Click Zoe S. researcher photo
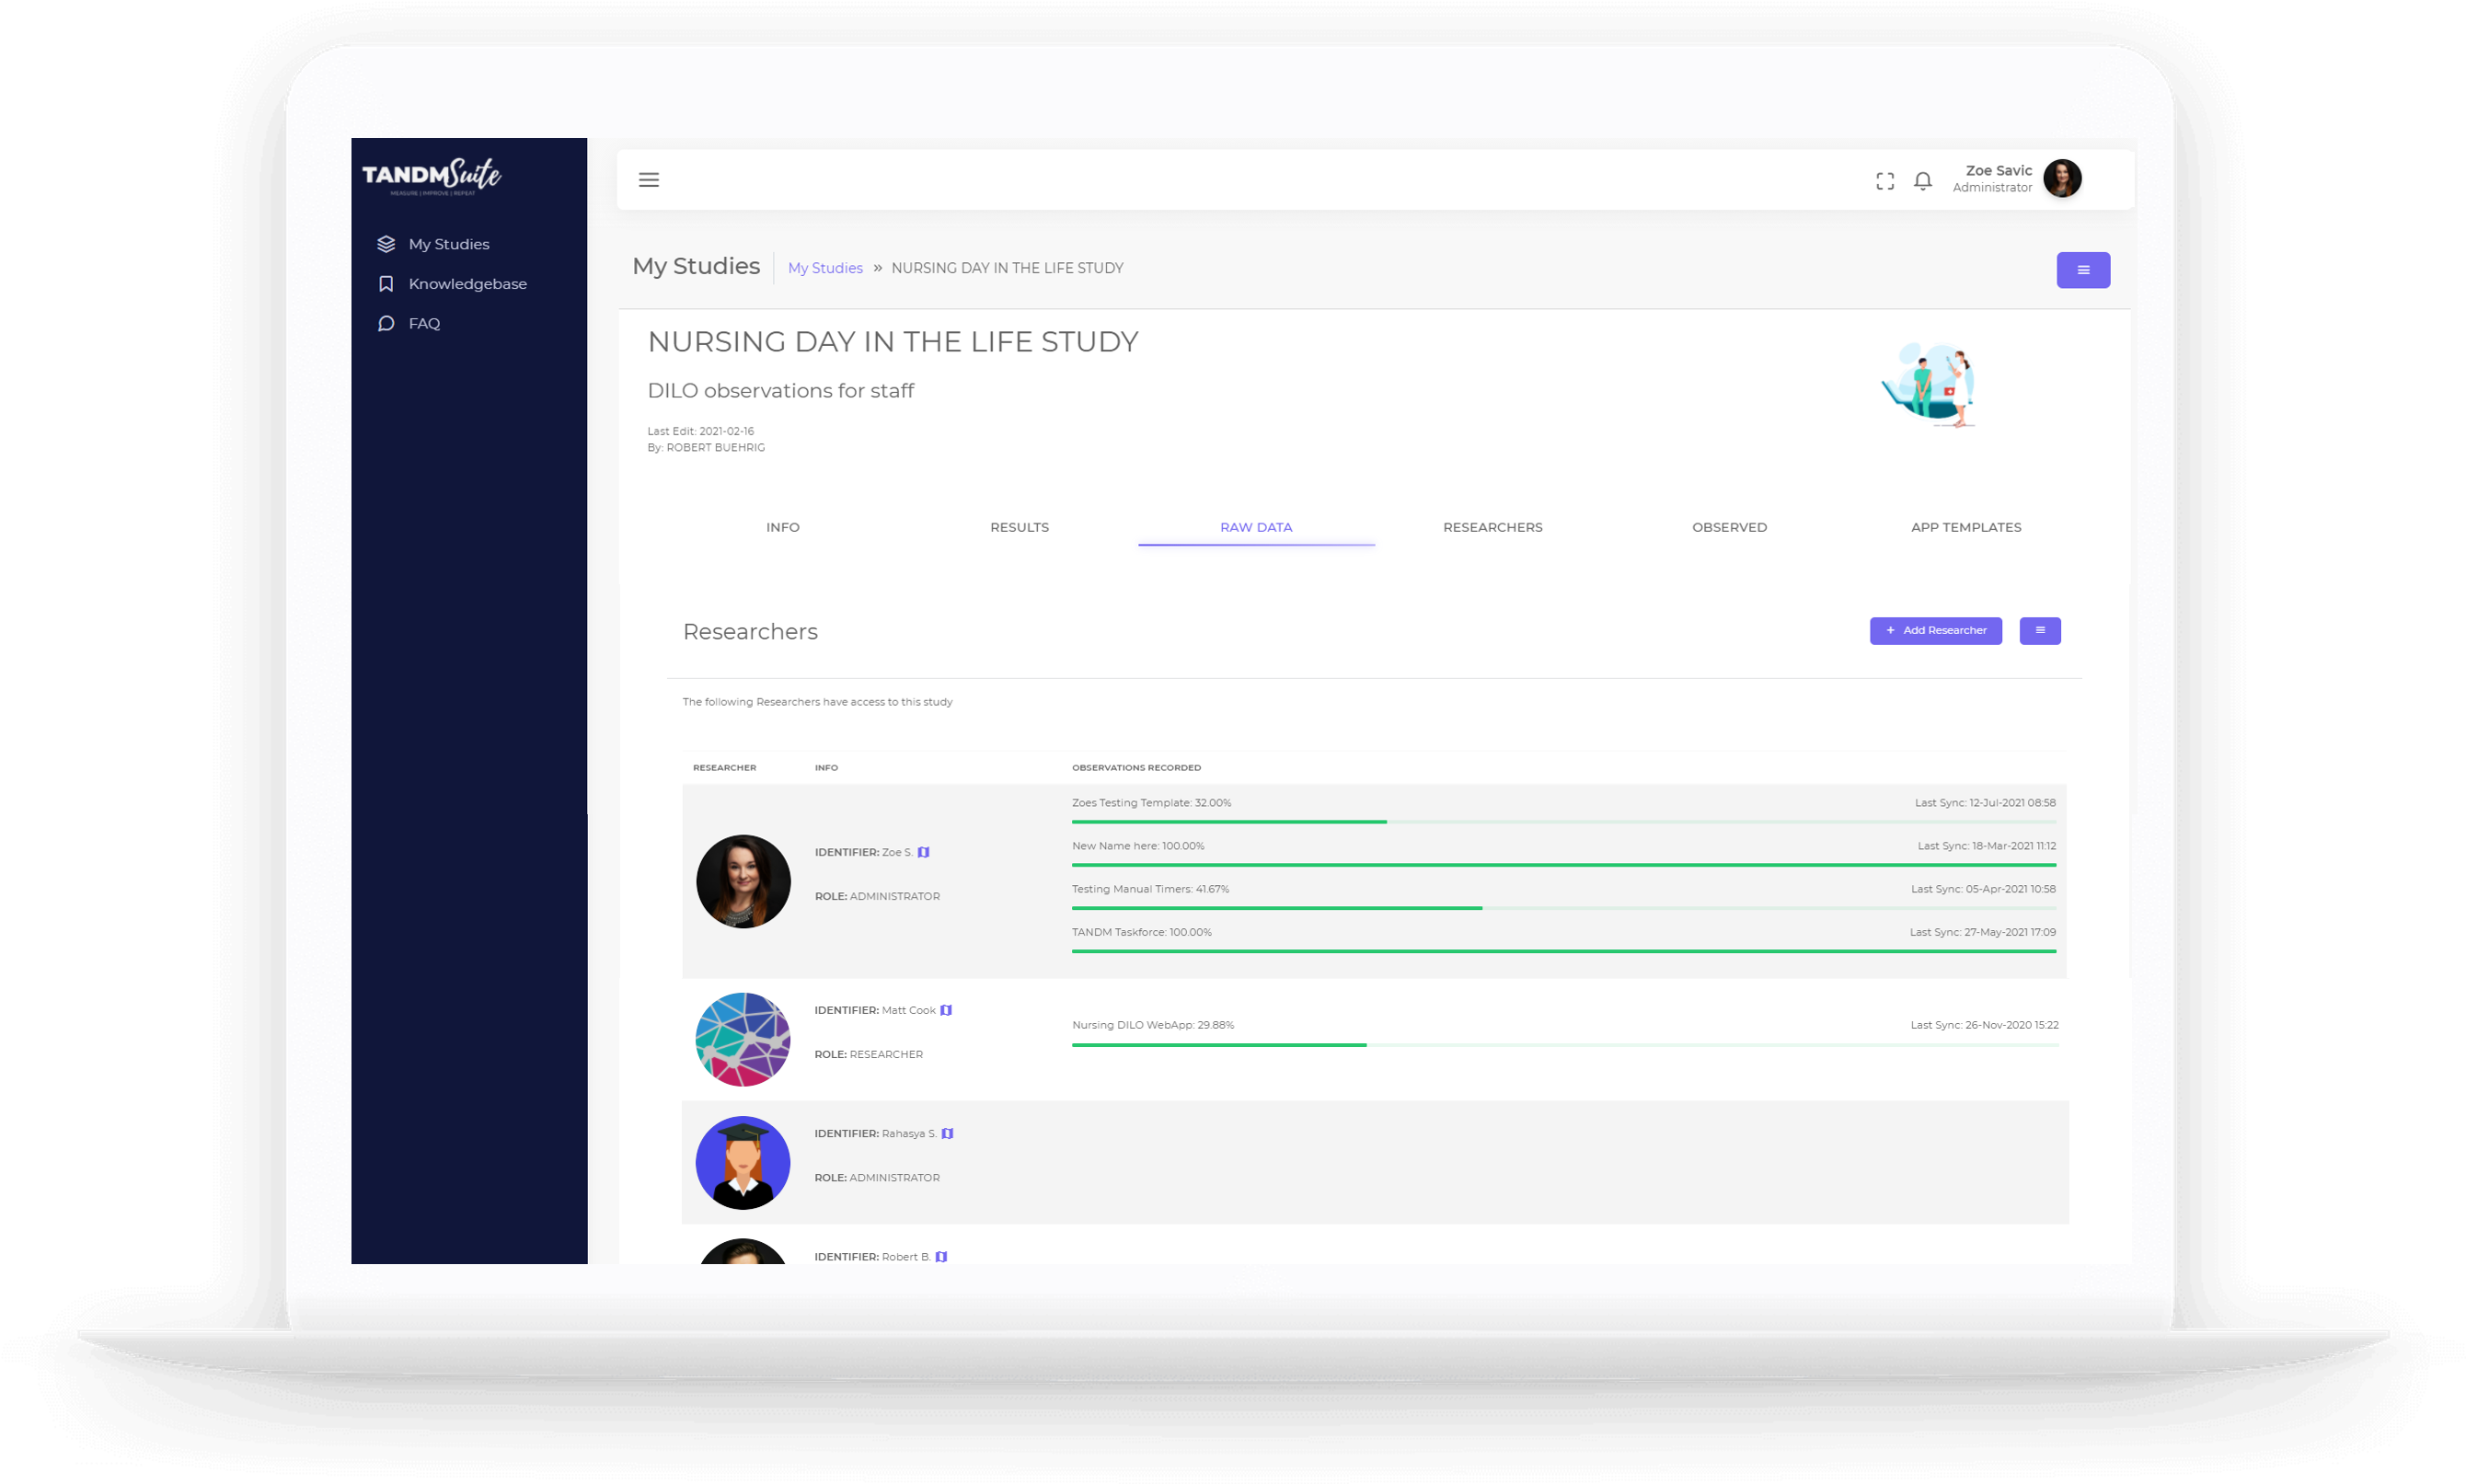The width and height of the screenshot is (2466, 1484). 743,881
